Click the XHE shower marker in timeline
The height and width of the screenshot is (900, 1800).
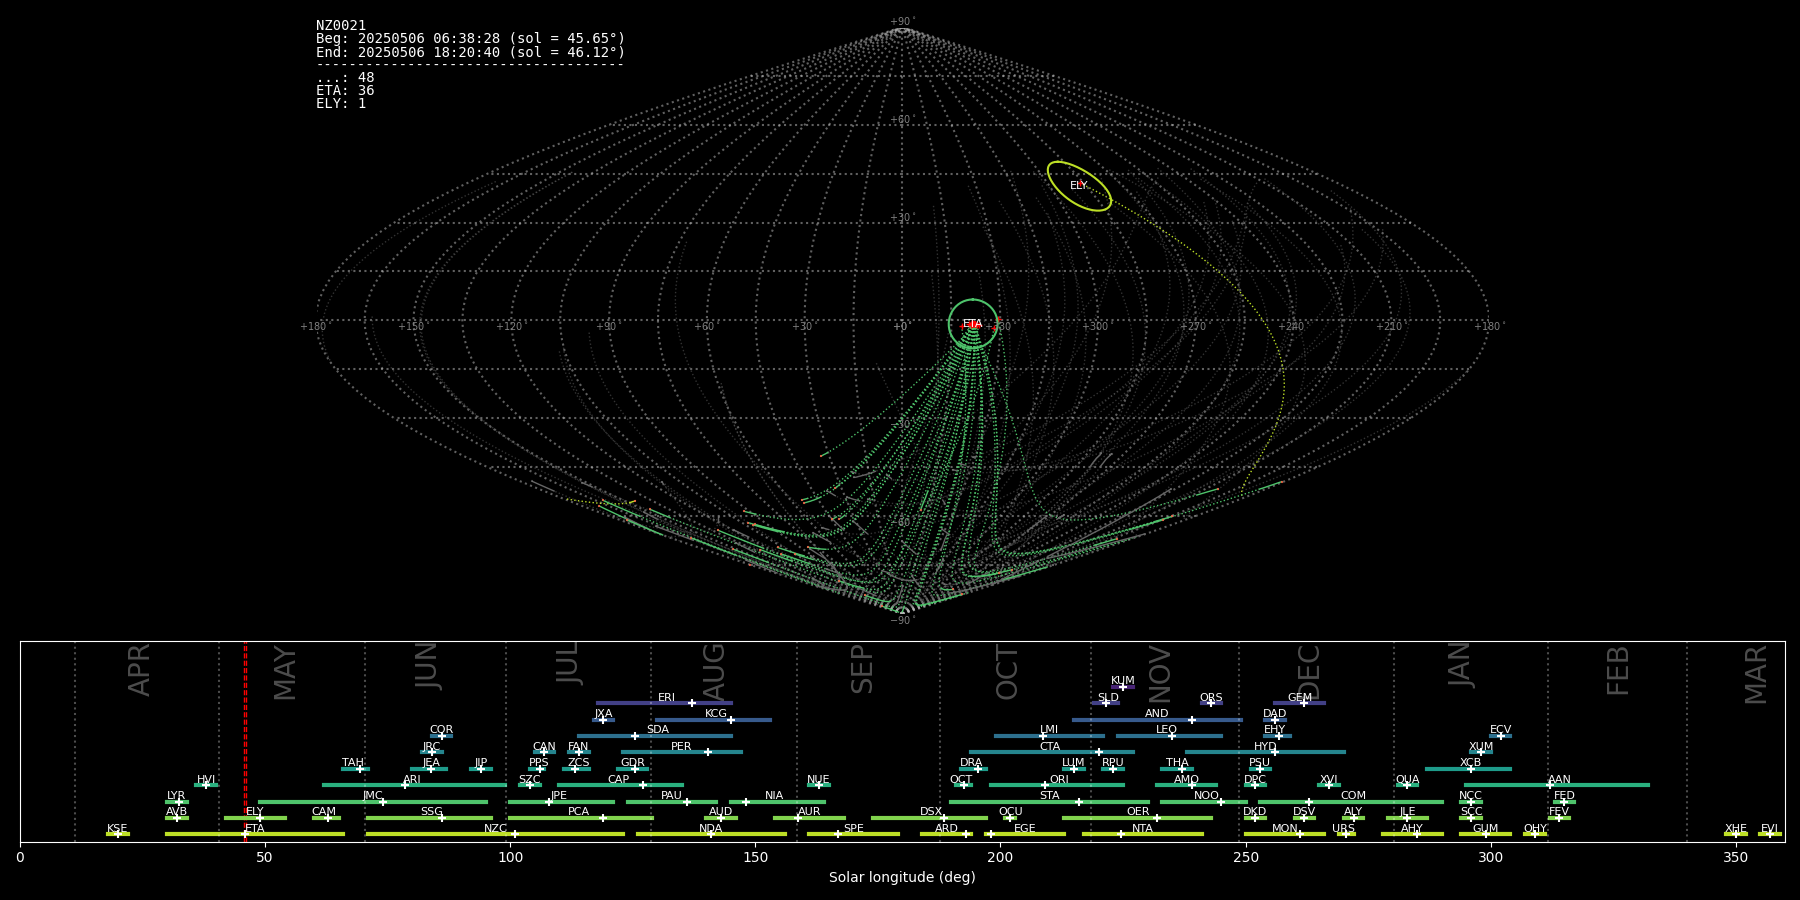[1735, 834]
